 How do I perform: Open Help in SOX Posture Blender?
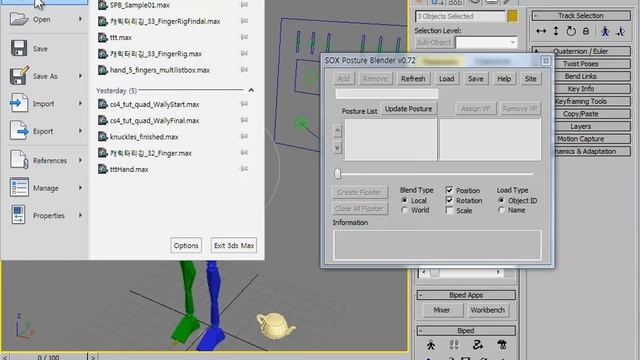(504, 79)
